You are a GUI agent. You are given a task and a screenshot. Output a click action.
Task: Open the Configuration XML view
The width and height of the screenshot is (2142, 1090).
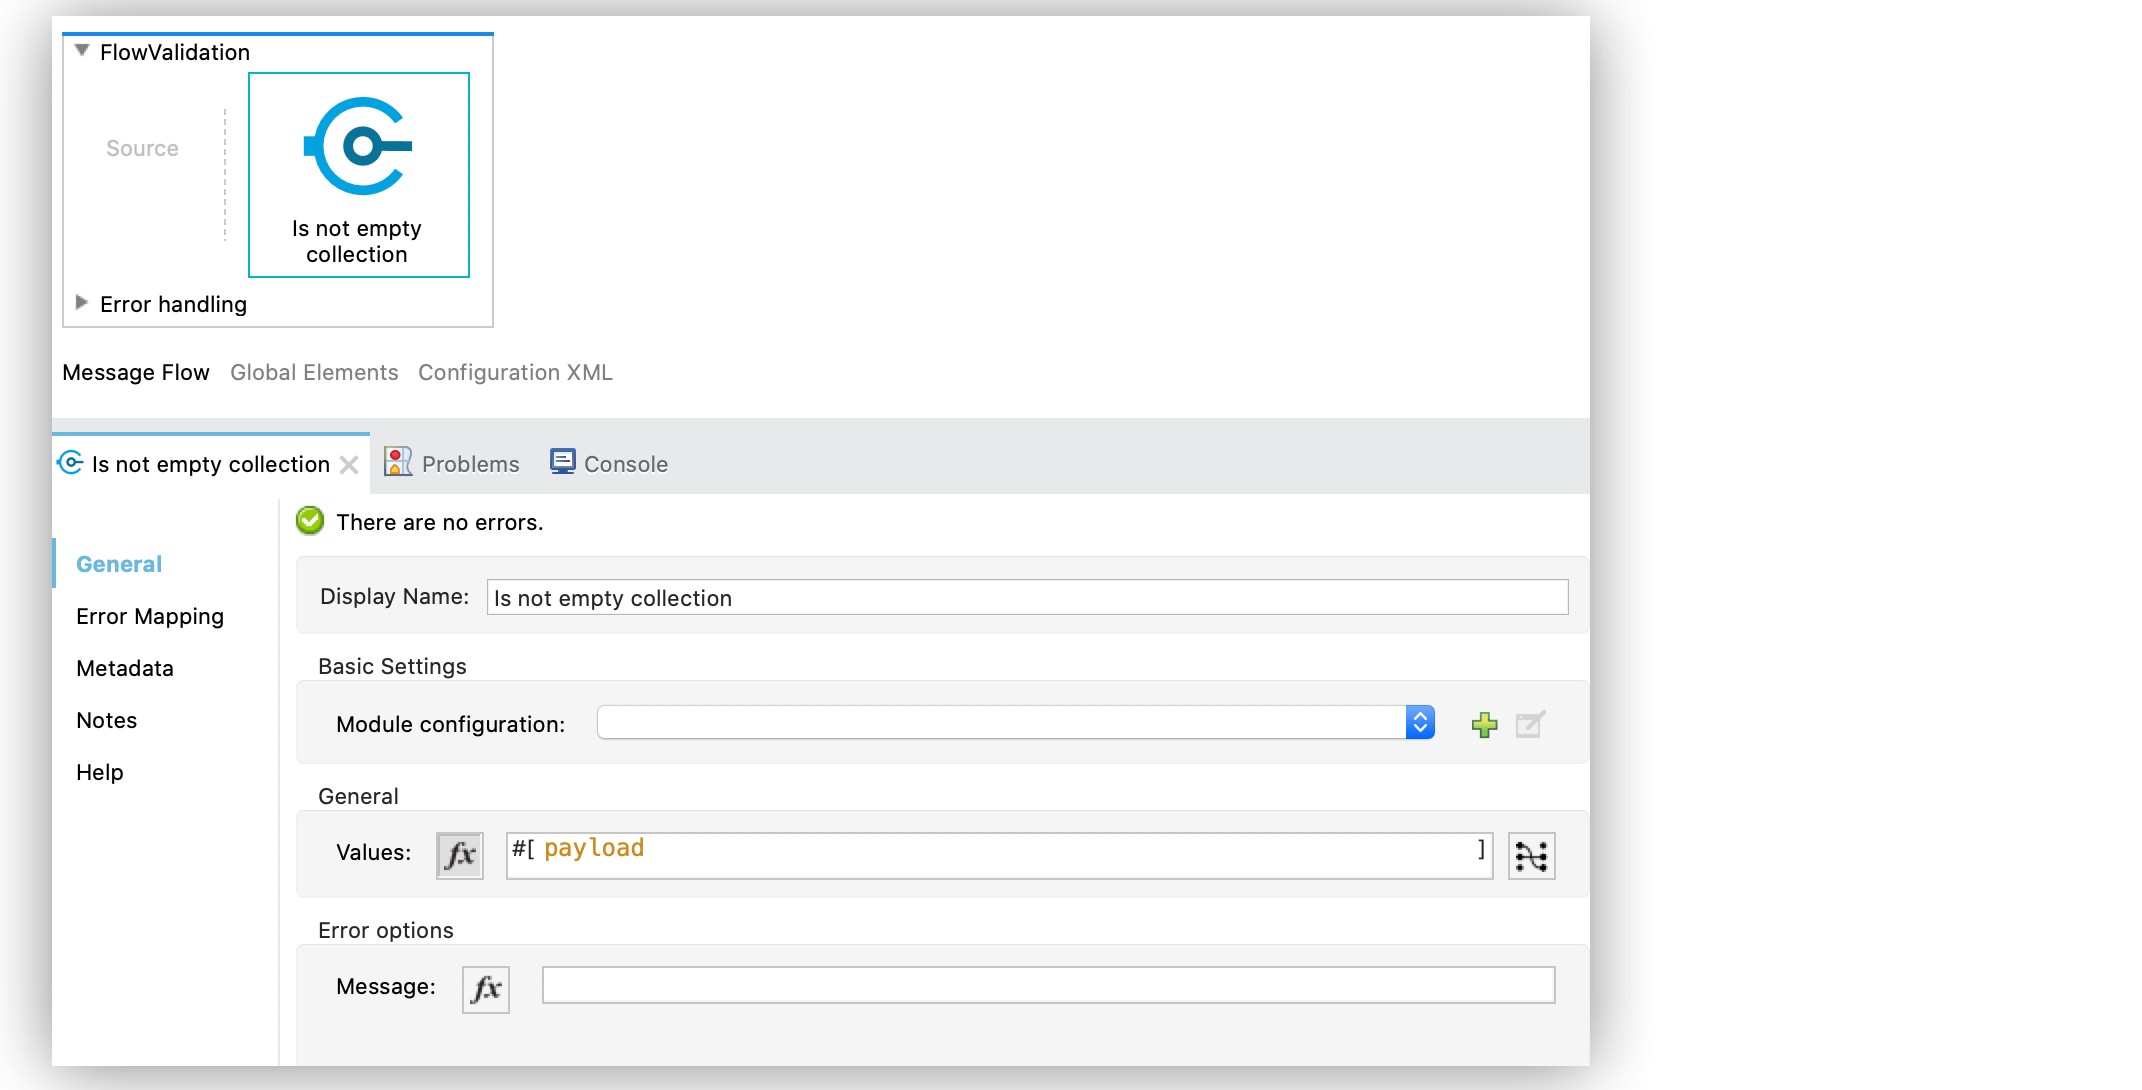pyautogui.click(x=515, y=372)
